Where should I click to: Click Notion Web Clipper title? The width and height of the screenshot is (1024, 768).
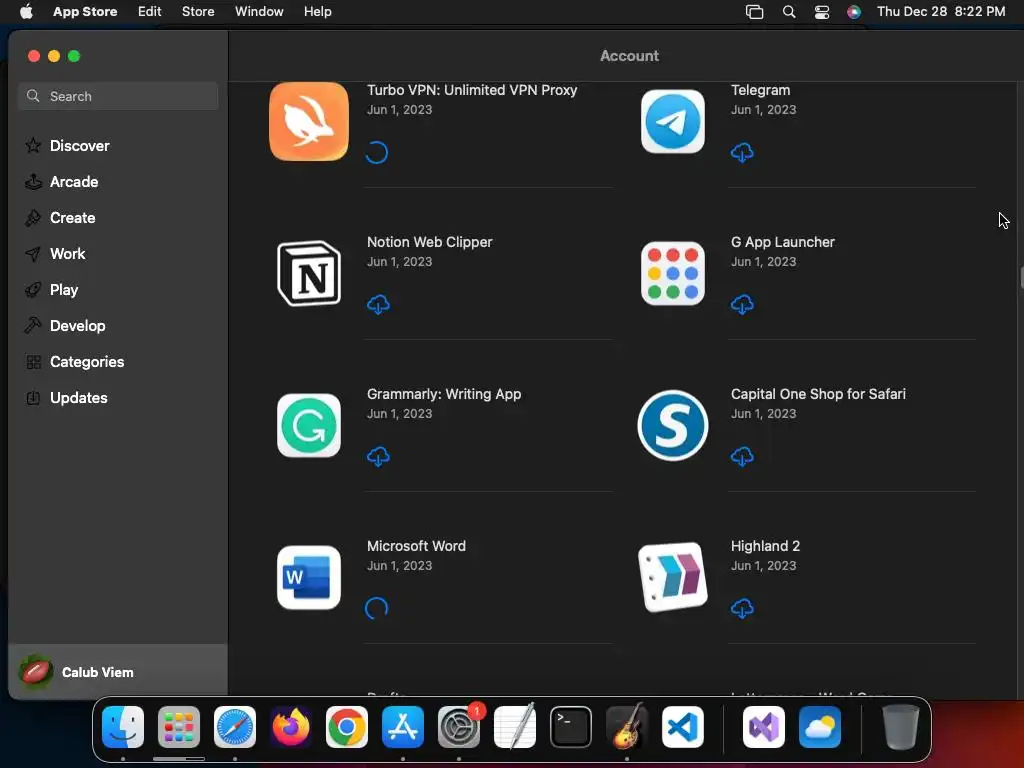click(x=430, y=242)
